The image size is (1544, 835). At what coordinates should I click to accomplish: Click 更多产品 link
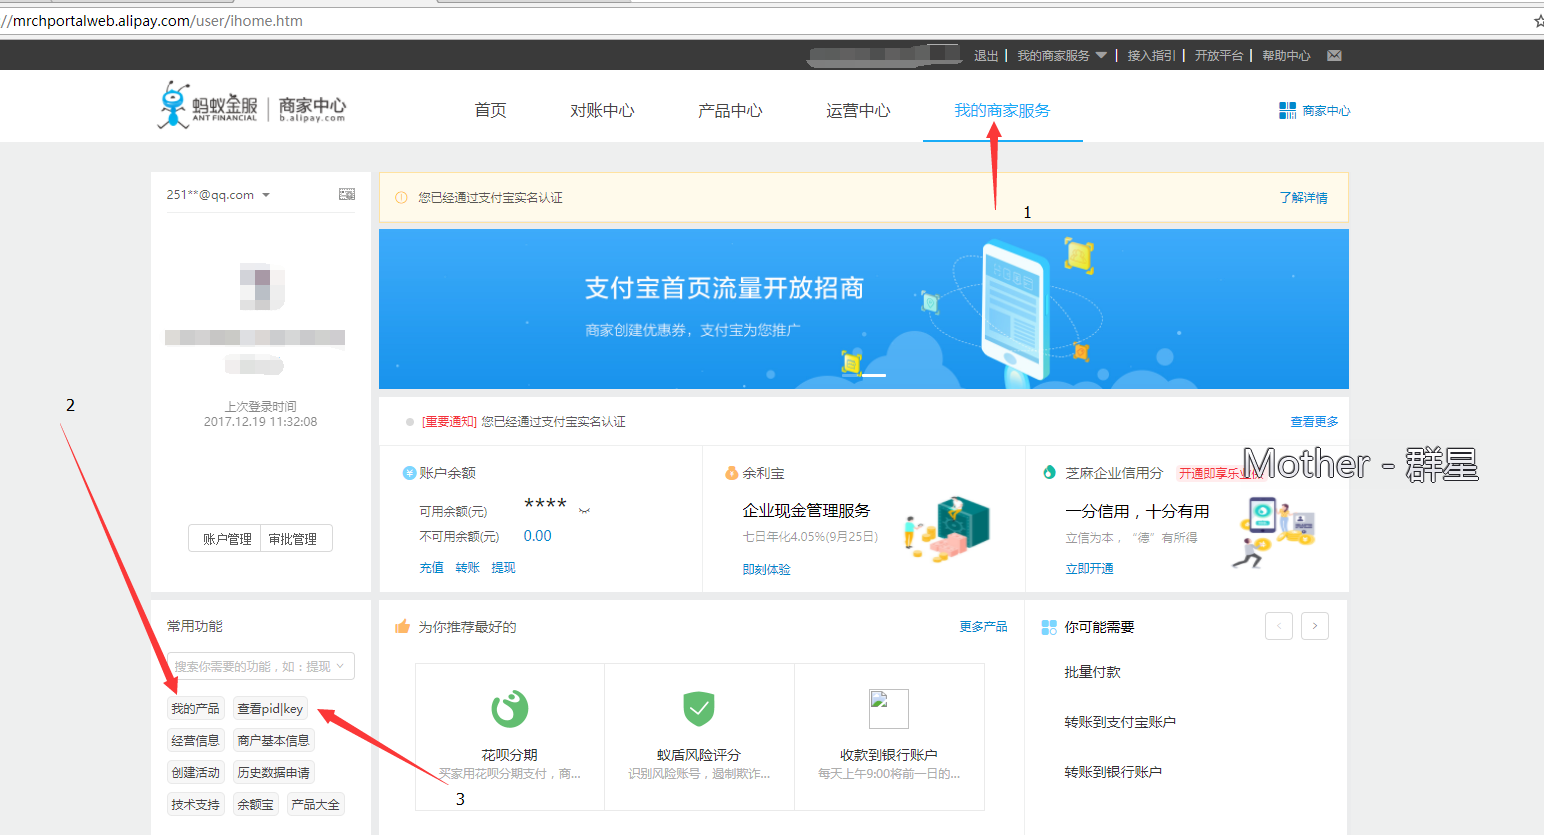coord(983,627)
